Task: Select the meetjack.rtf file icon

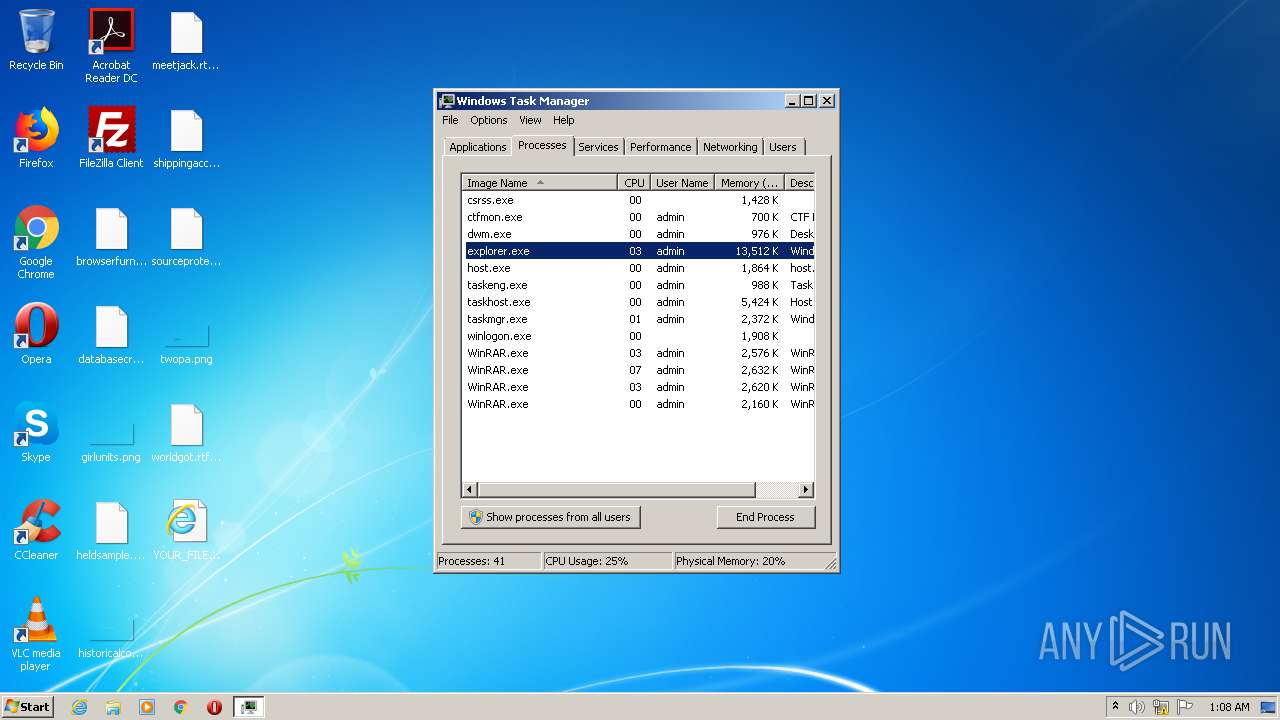Action: coord(186,41)
